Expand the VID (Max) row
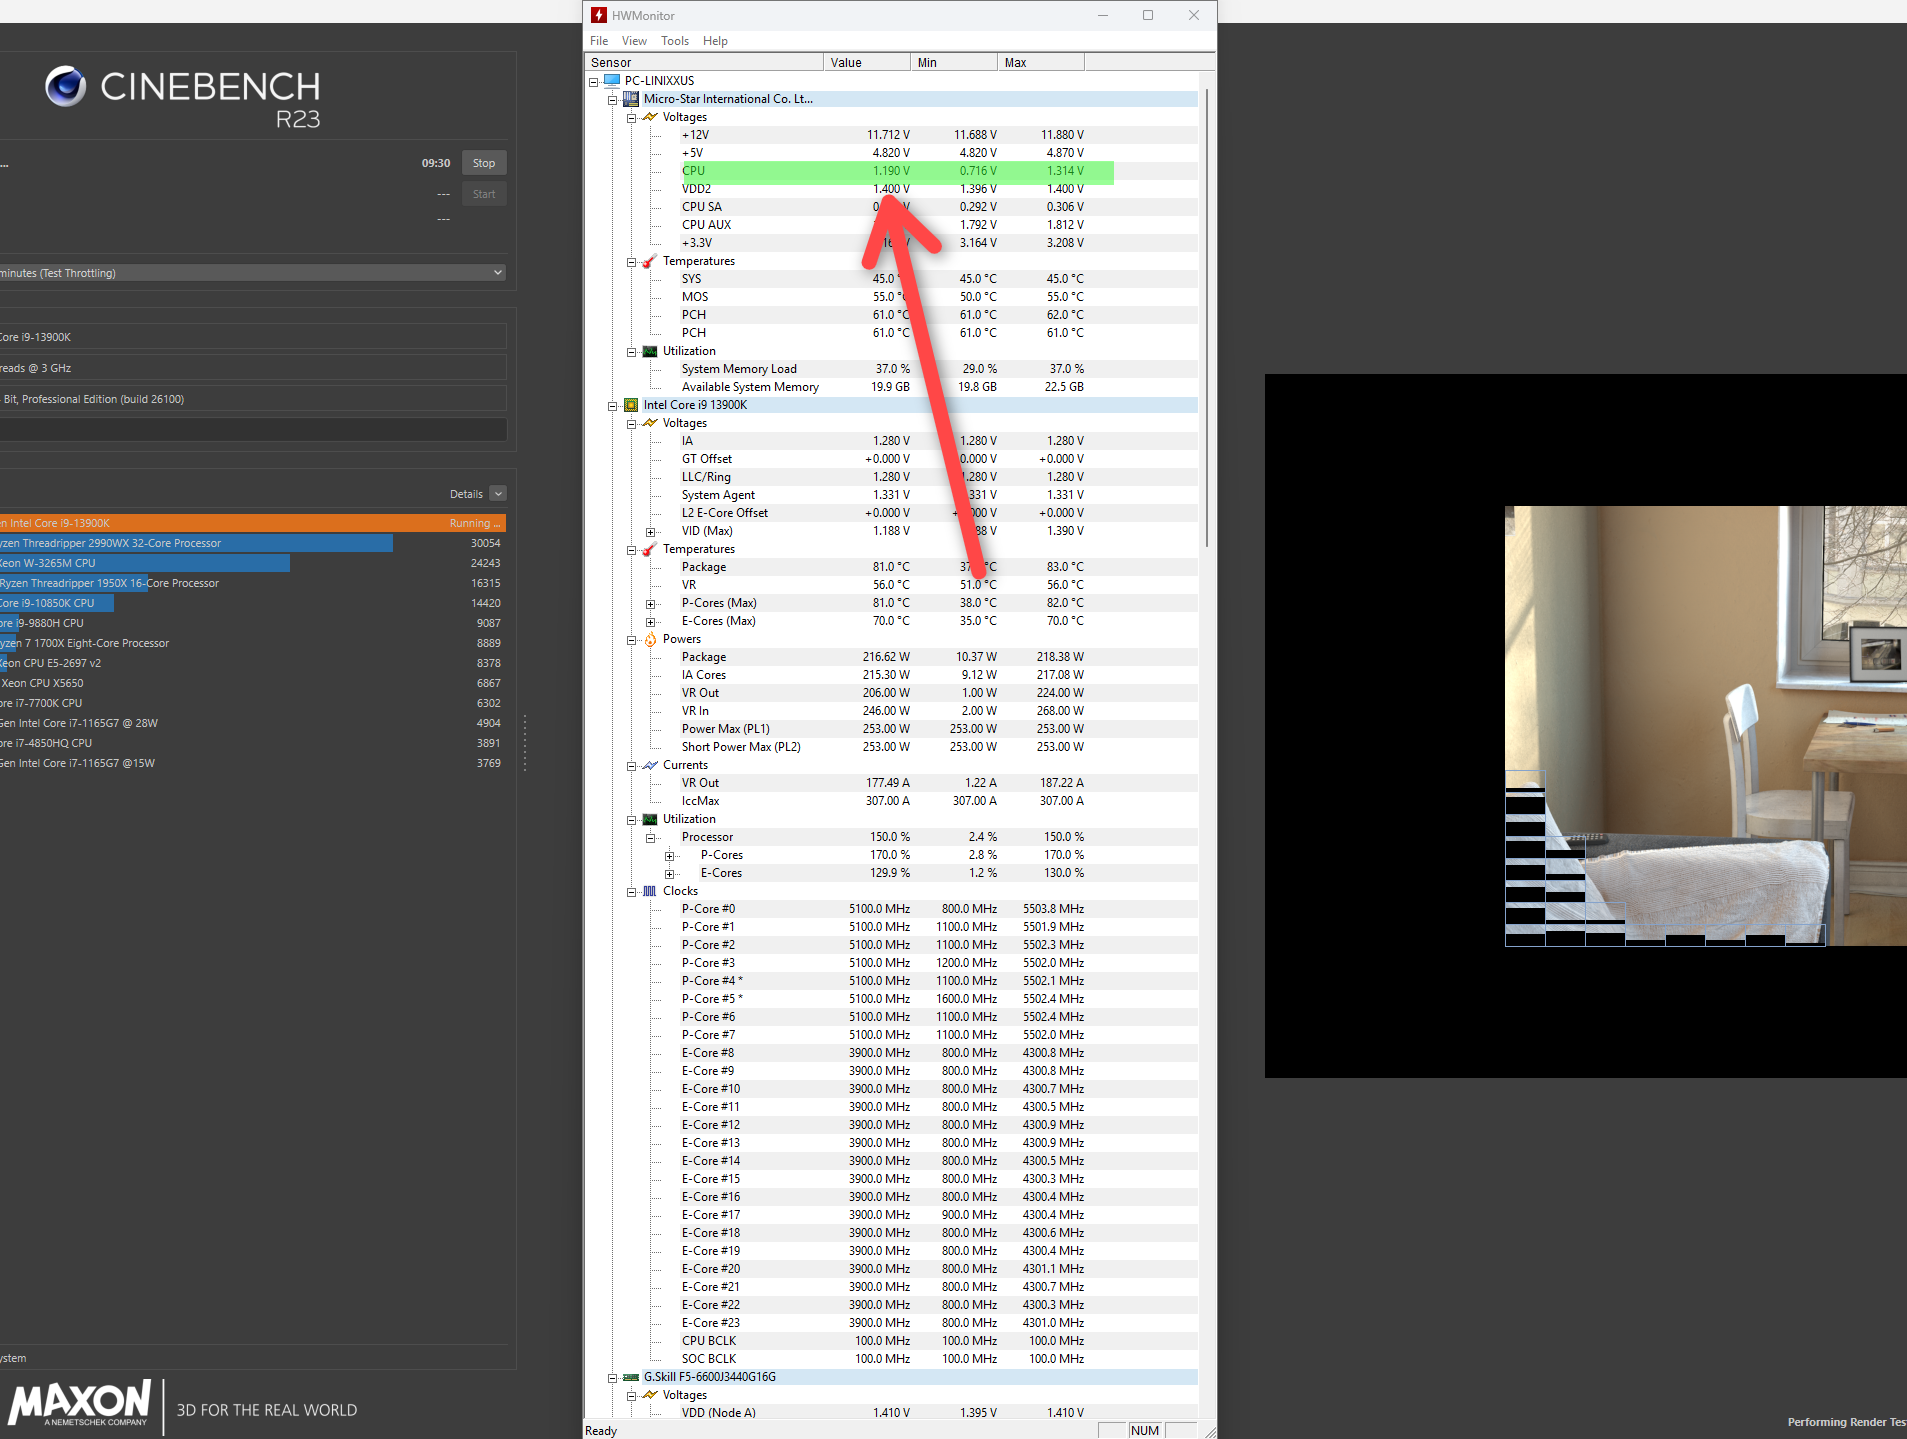Image resolution: width=1907 pixels, height=1439 pixels. (x=650, y=531)
